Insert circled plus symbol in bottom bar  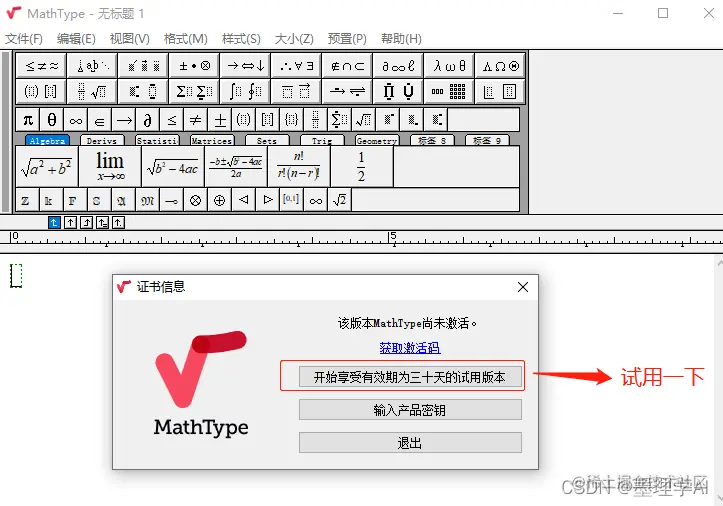[219, 200]
